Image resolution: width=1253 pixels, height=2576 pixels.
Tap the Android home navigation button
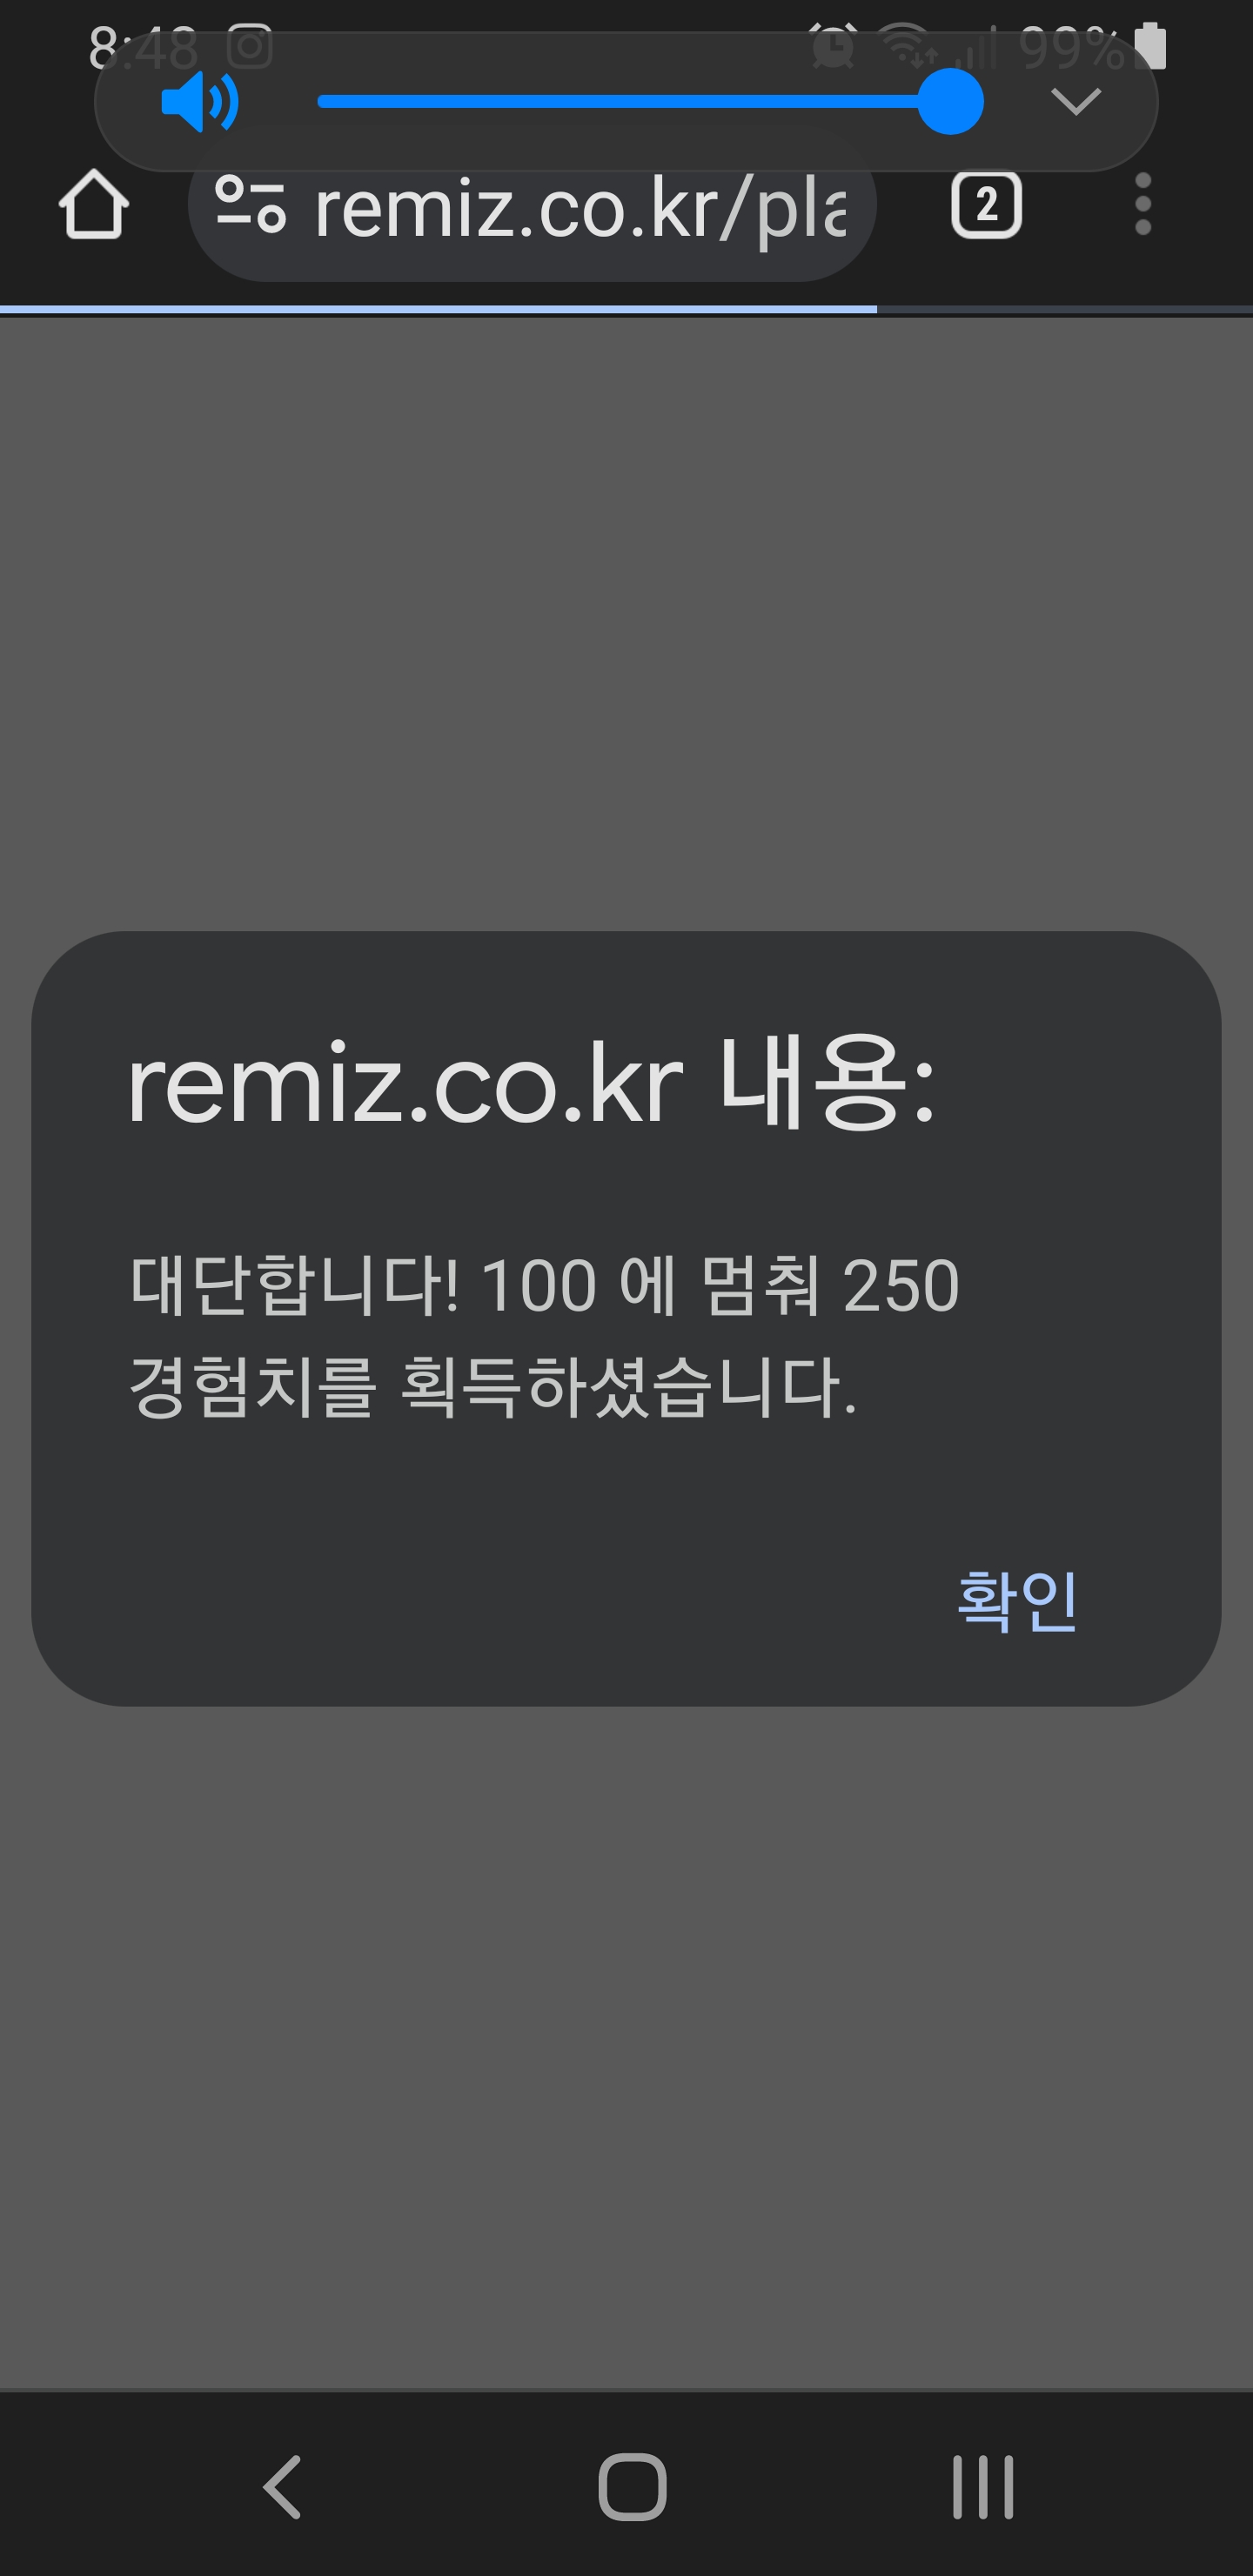click(632, 2487)
